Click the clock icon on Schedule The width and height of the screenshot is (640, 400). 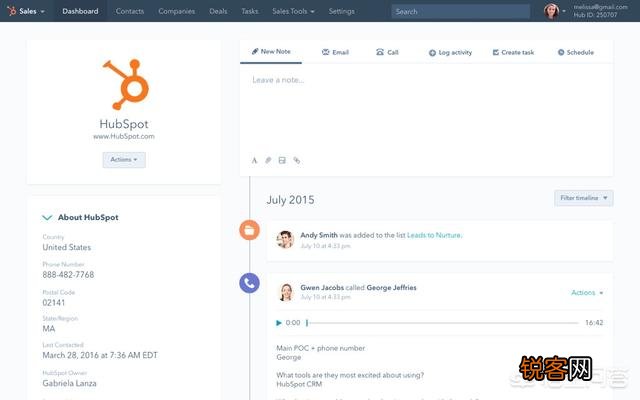pyautogui.click(x=561, y=52)
